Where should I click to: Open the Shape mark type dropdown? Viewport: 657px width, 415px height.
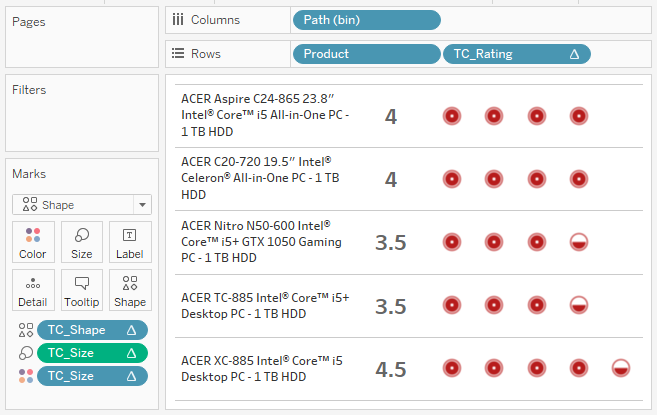(82, 205)
